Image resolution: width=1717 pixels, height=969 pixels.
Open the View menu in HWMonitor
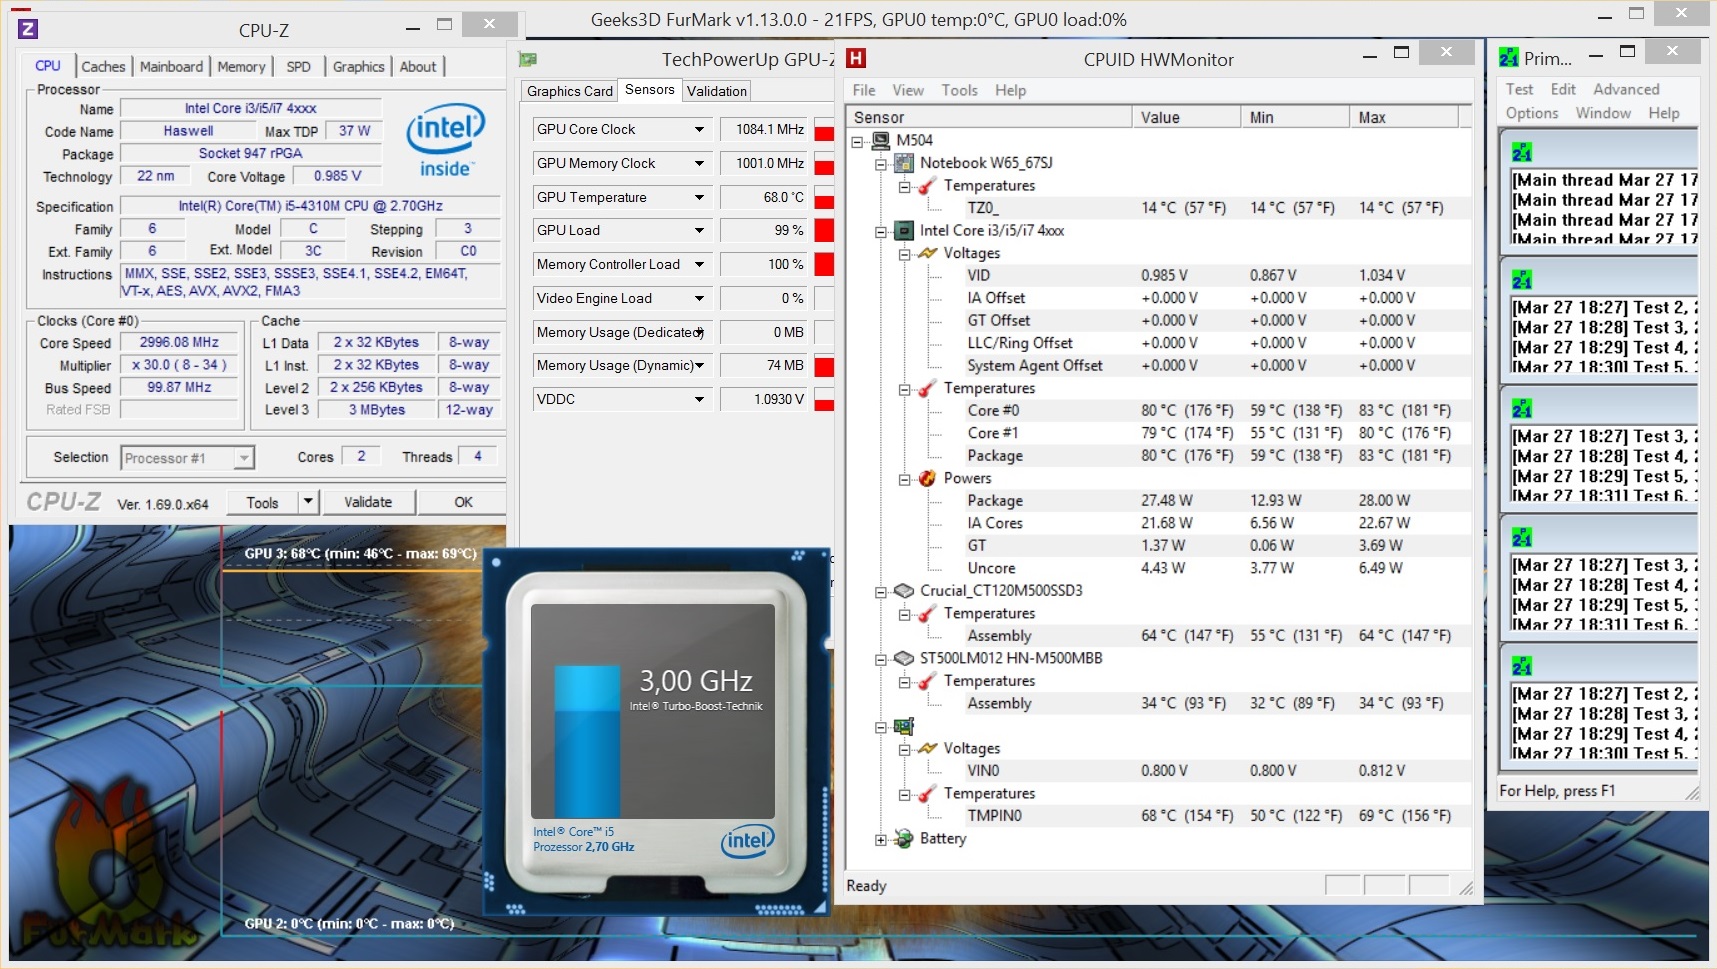[x=908, y=90]
